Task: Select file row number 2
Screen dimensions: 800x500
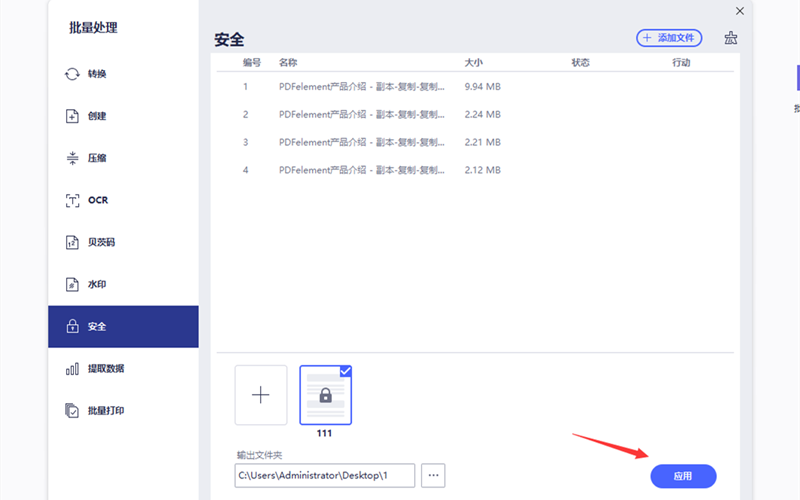Action: [x=475, y=114]
